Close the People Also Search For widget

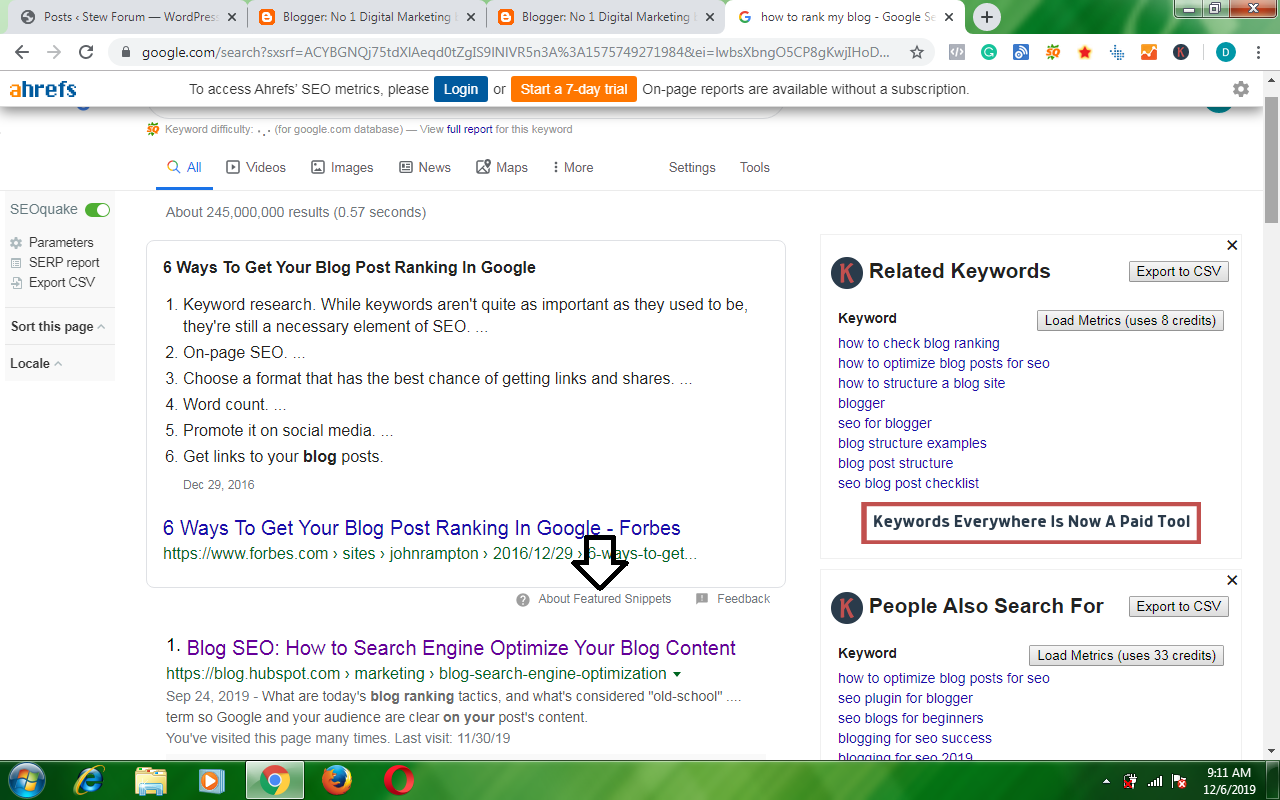click(1232, 580)
